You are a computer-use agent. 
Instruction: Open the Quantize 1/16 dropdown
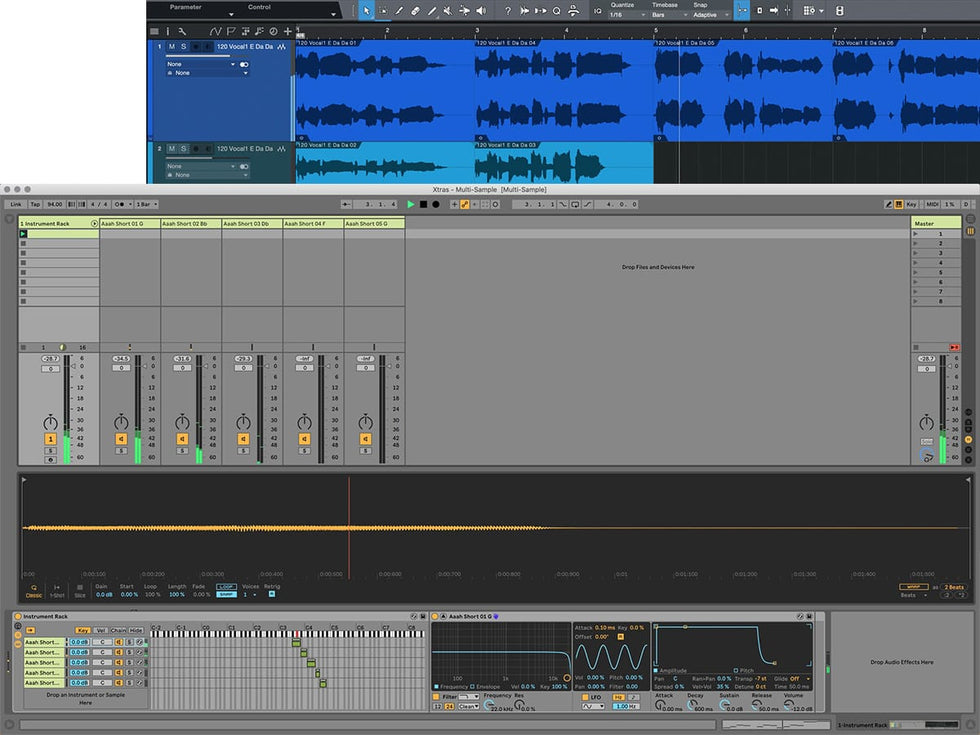628,16
